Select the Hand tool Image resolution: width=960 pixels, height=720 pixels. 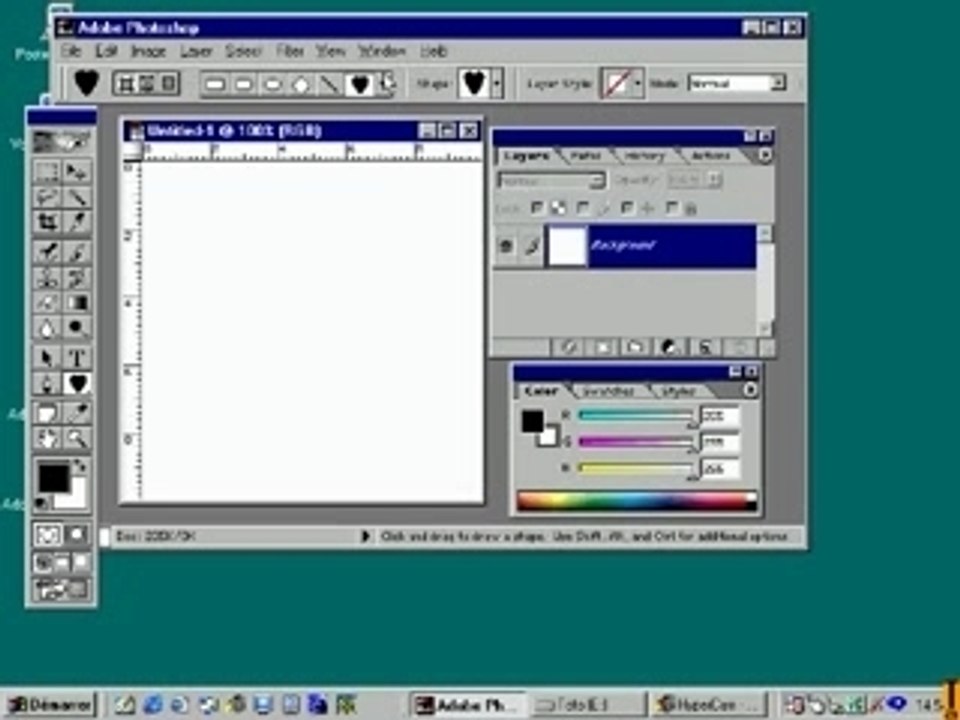coord(47,438)
